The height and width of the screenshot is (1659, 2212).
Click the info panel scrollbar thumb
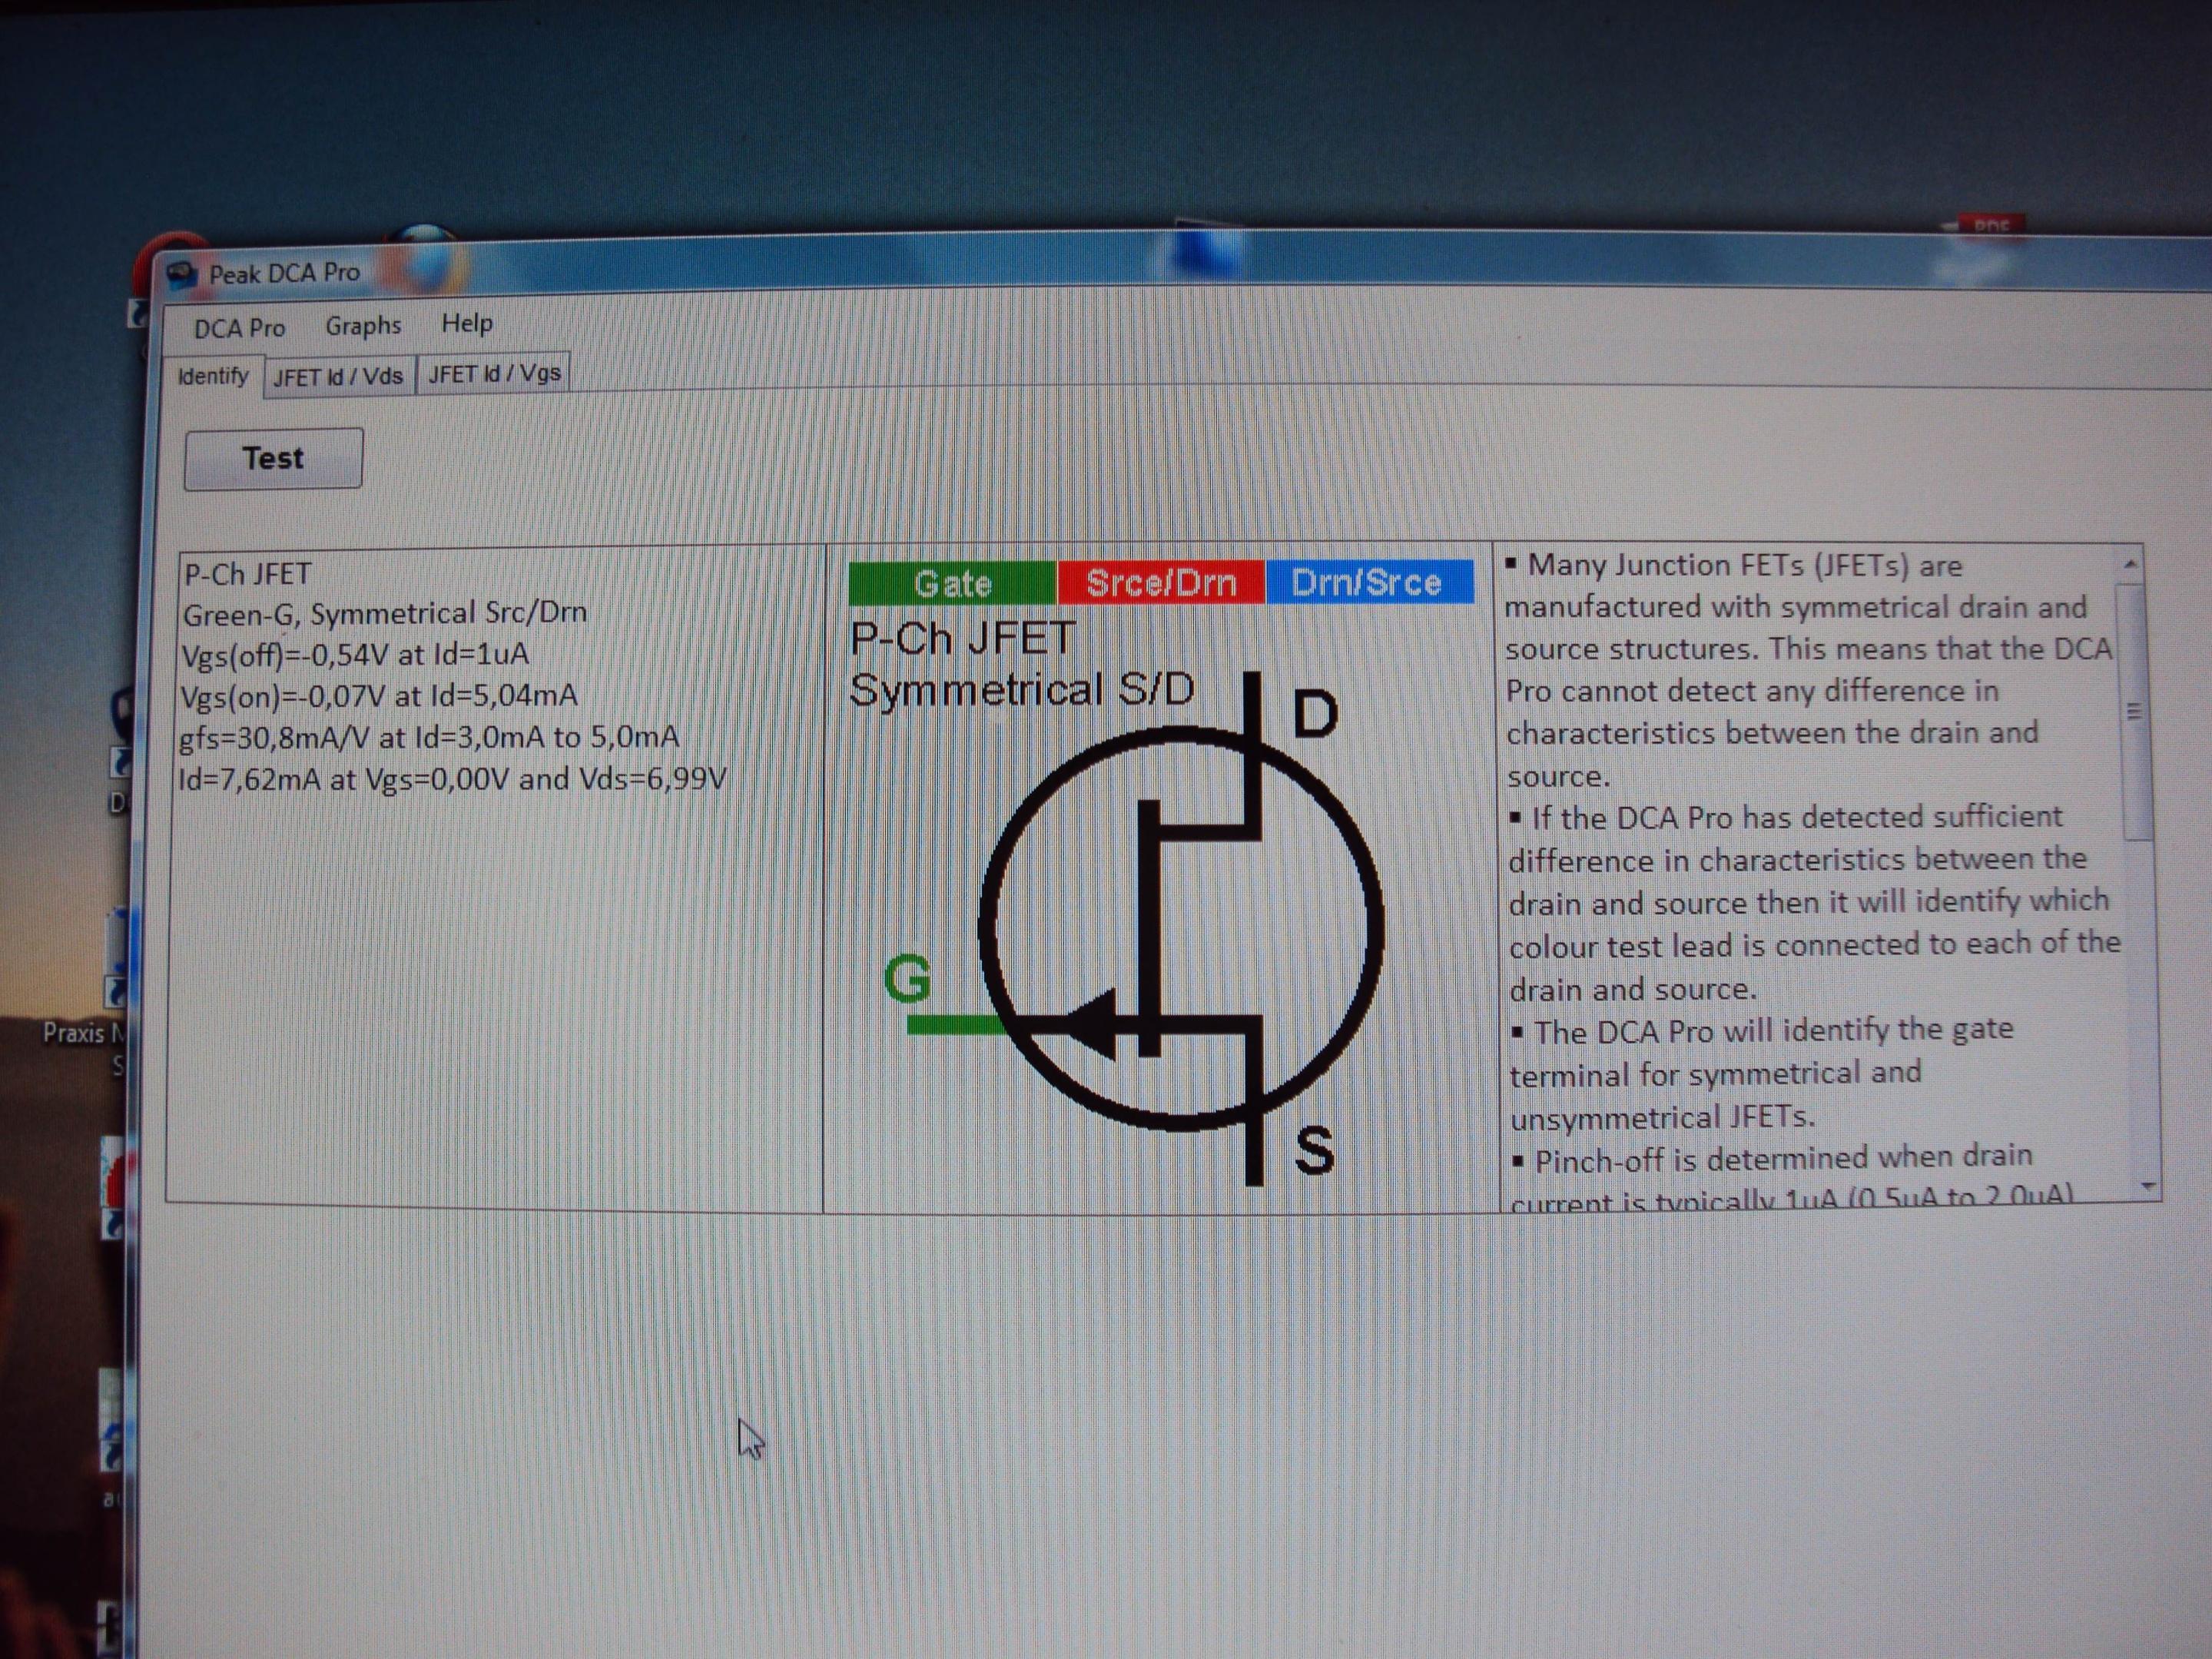2135,712
